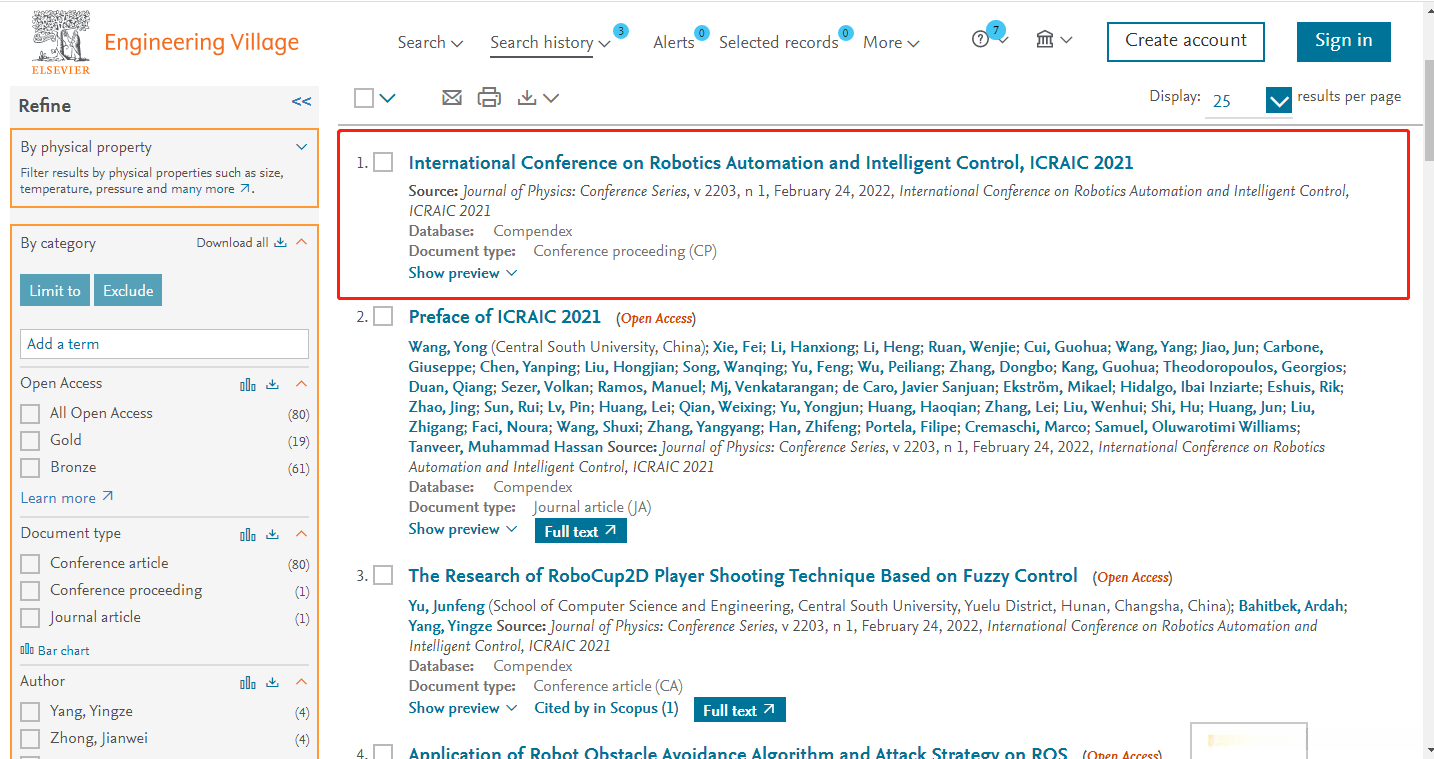
Task: Check the Gold open access filter
Action: [x=30, y=440]
